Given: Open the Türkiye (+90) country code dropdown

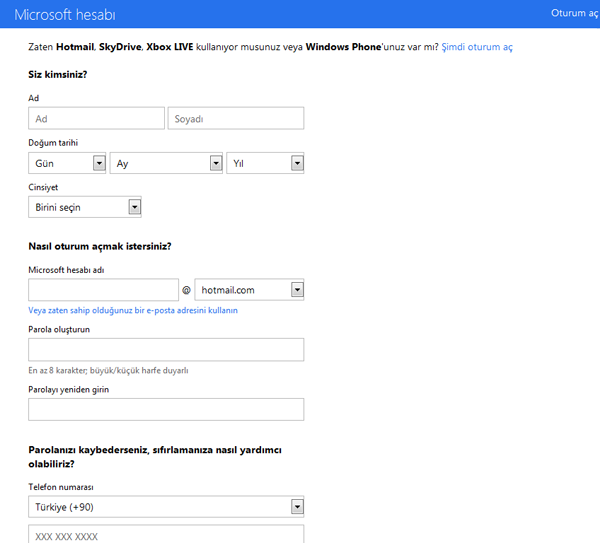Looking at the screenshot, I should coord(166,507).
